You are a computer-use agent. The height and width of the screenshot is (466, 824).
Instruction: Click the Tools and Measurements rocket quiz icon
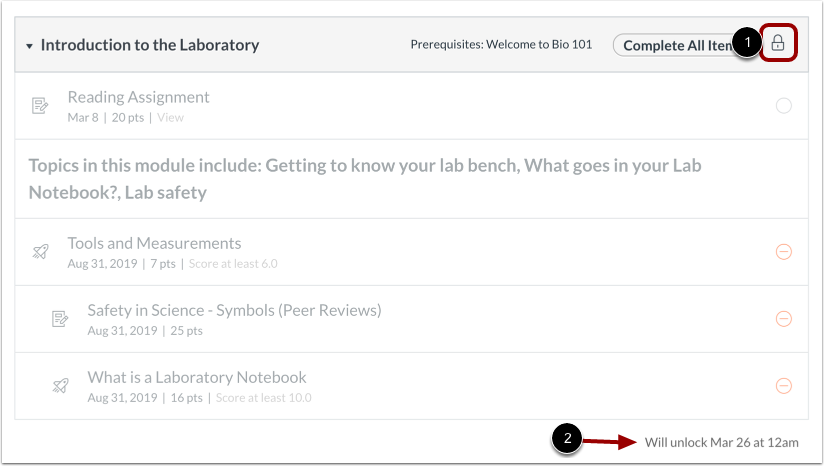40,252
